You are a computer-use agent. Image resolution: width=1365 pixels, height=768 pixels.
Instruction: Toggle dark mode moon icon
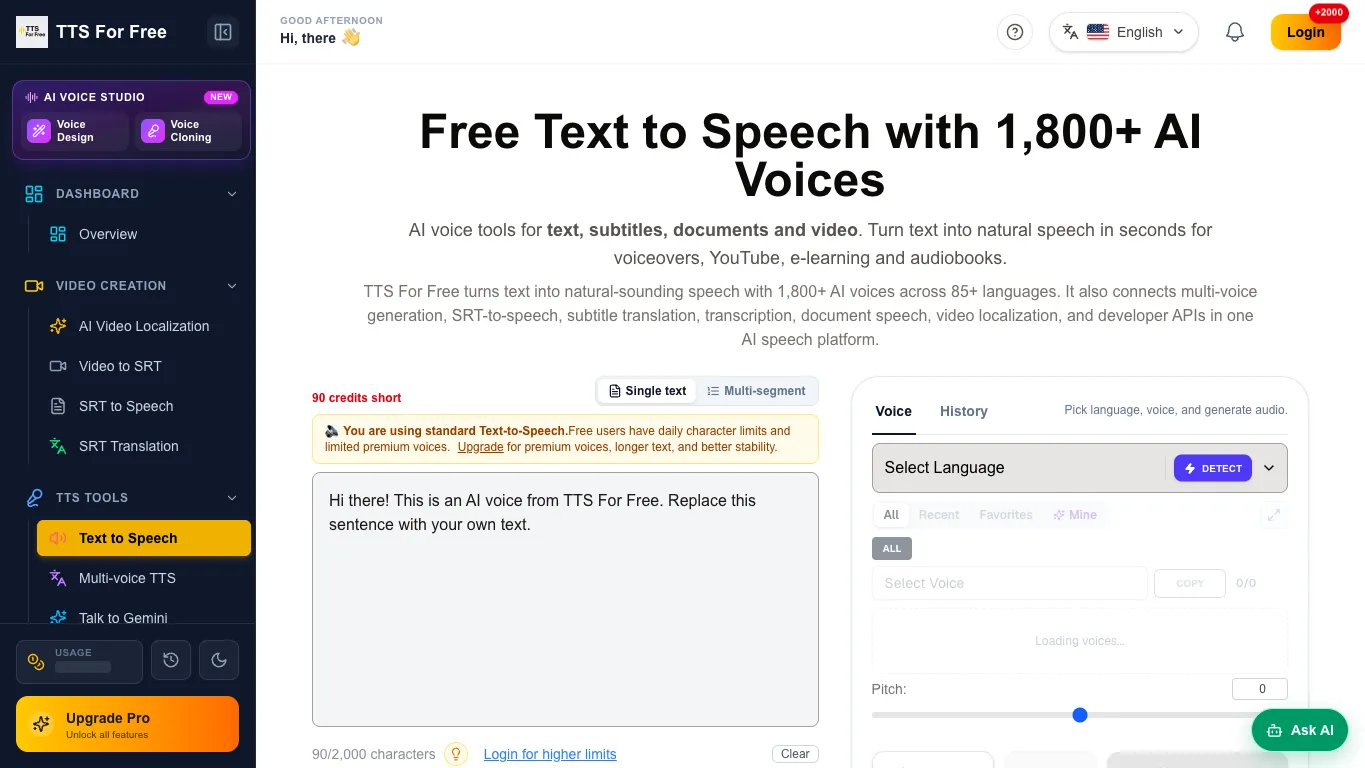(x=219, y=660)
